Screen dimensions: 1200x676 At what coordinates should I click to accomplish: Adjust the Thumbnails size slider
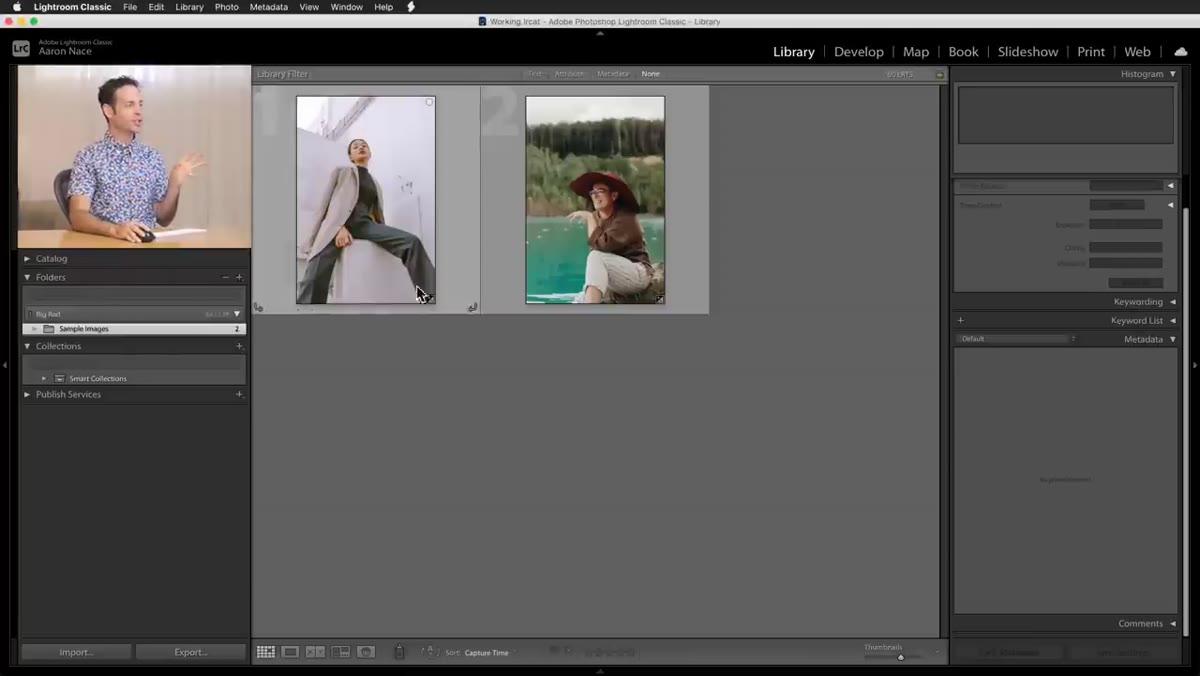coord(901,657)
